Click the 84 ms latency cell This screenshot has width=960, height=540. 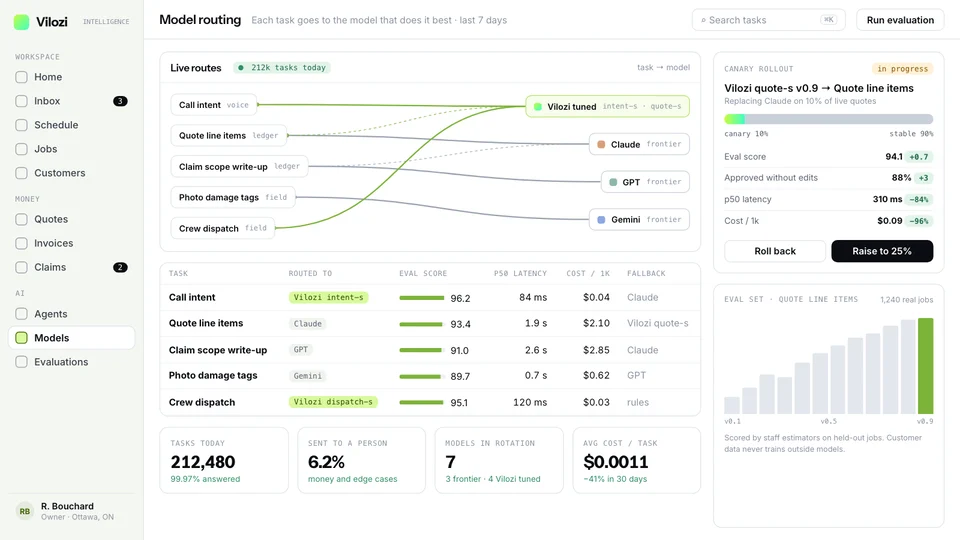533,298
